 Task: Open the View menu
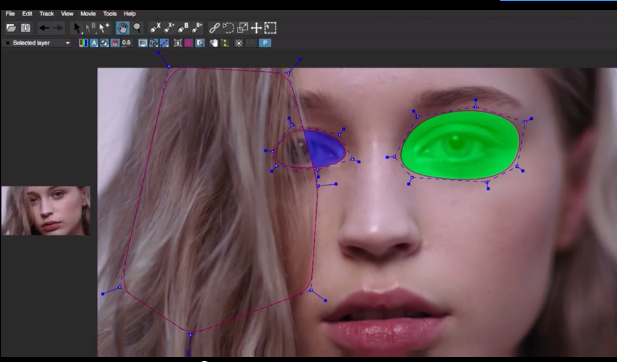[x=67, y=14]
